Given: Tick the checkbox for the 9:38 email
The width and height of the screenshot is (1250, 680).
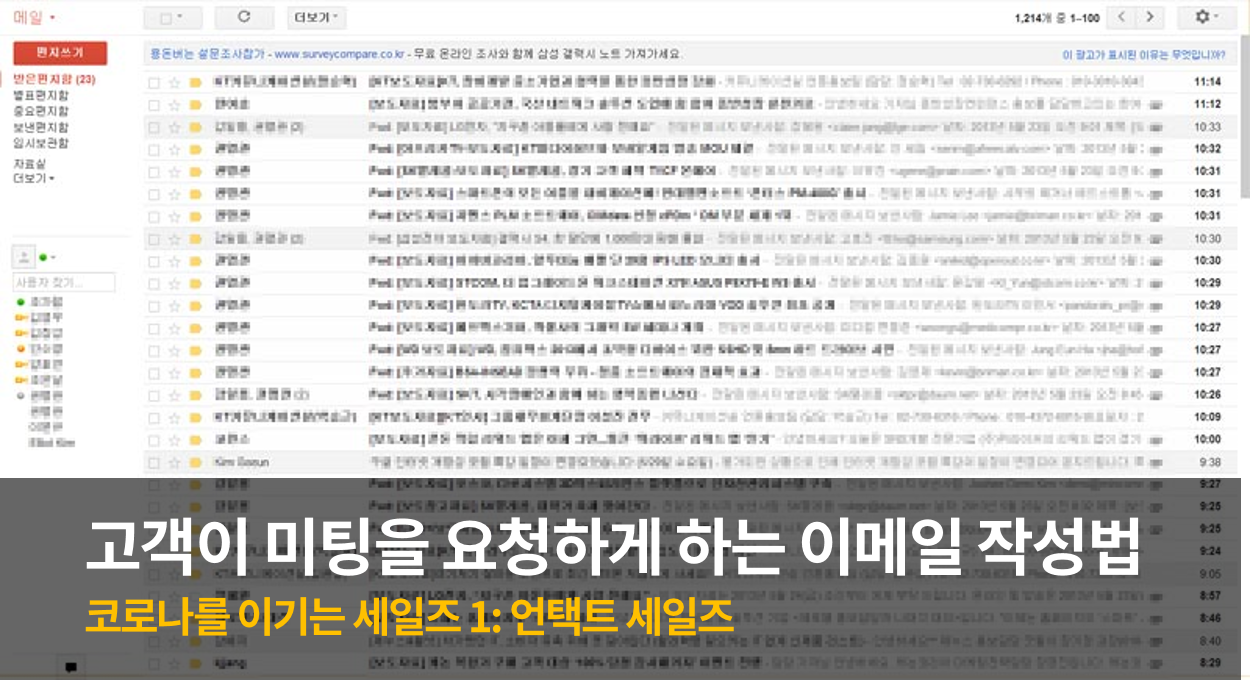Looking at the screenshot, I should pyautogui.click(x=154, y=462).
